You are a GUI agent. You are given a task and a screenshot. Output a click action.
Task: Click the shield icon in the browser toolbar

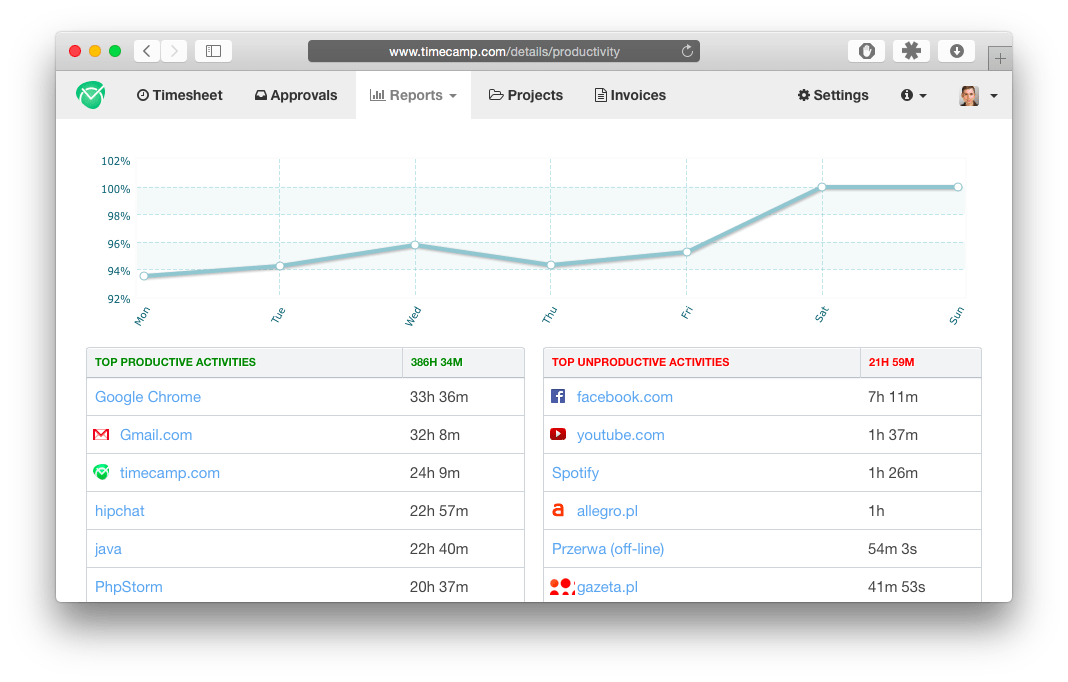pos(866,50)
